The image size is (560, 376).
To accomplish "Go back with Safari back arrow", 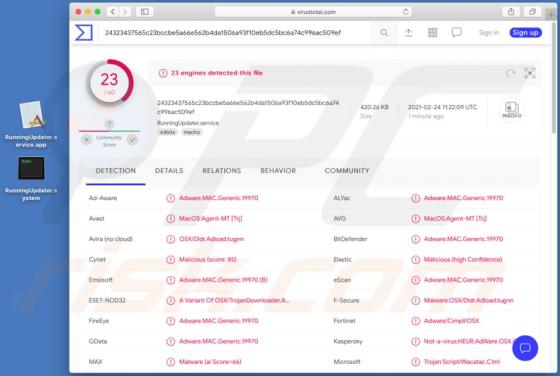I will pyautogui.click(x=113, y=12).
